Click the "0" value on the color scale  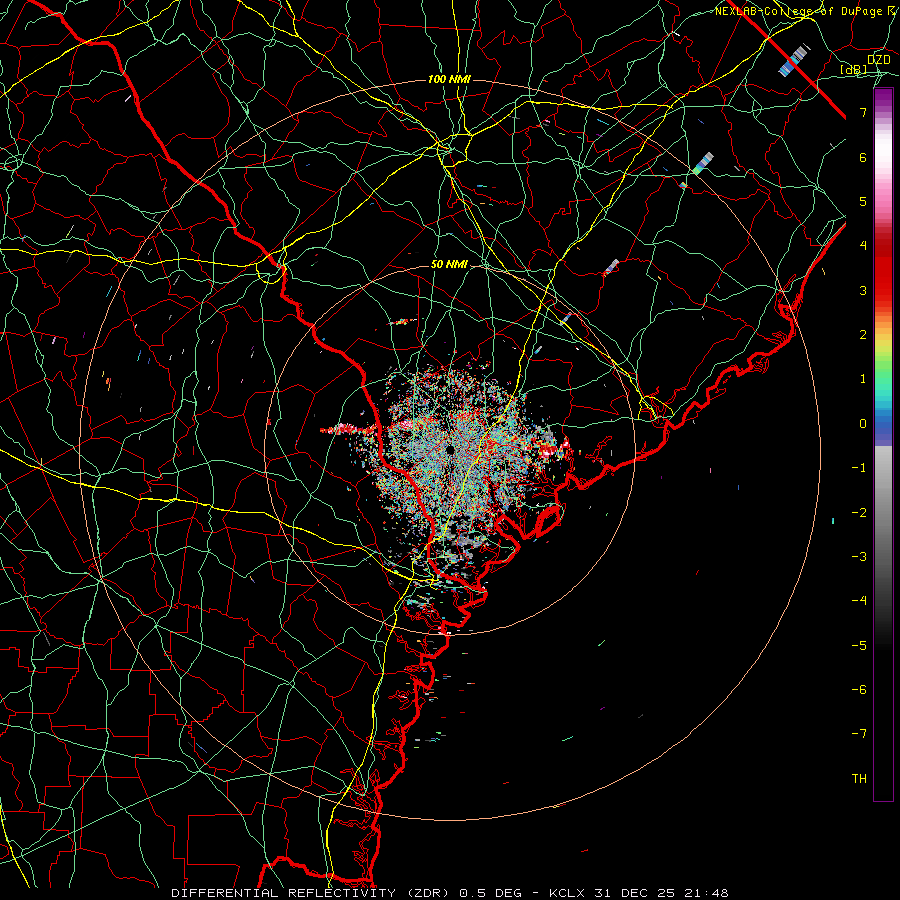[863, 423]
